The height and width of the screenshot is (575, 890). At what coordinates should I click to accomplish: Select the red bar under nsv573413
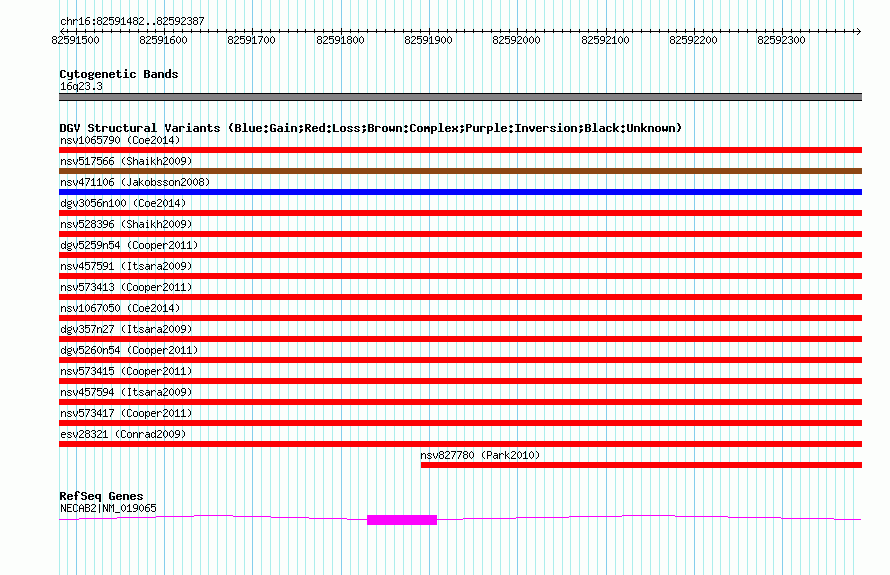tap(460, 297)
